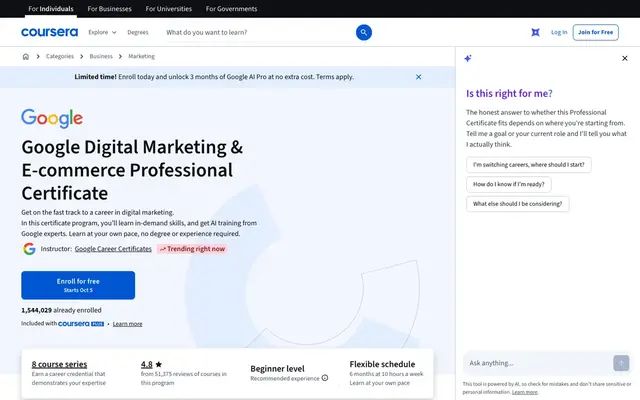Screen dimensions: 640x400
Task: Click the "1,544,029 already enrolled" text
Action: pyautogui.click(x=61, y=310)
